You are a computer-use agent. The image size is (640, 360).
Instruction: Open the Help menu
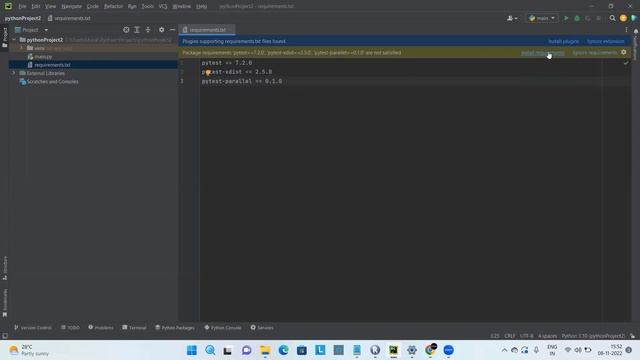coord(201,7)
